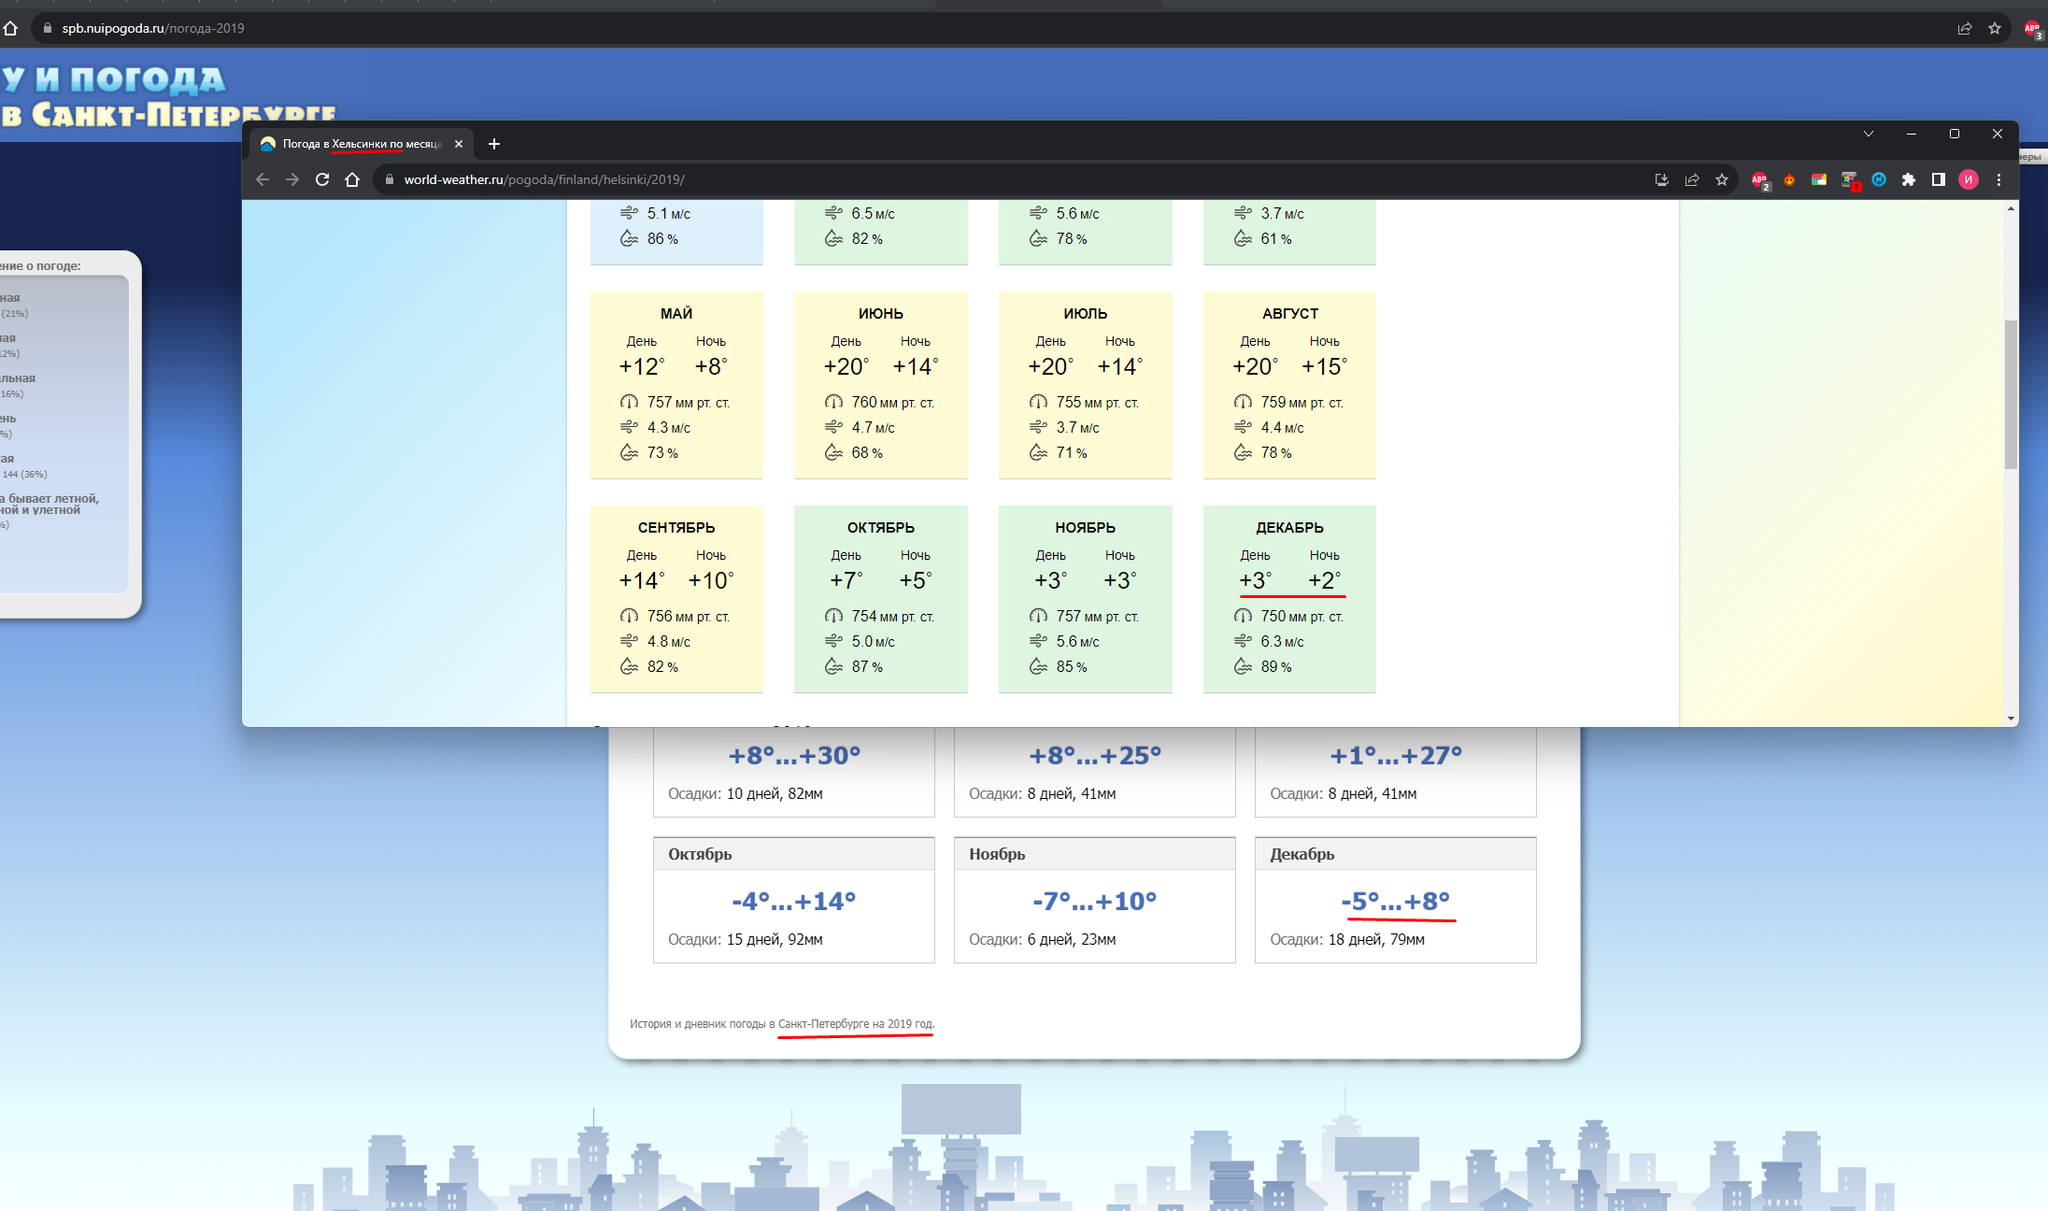2048x1211 pixels.
Task: Bookmark the Helsinki weather page with the star
Action: point(1721,180)
